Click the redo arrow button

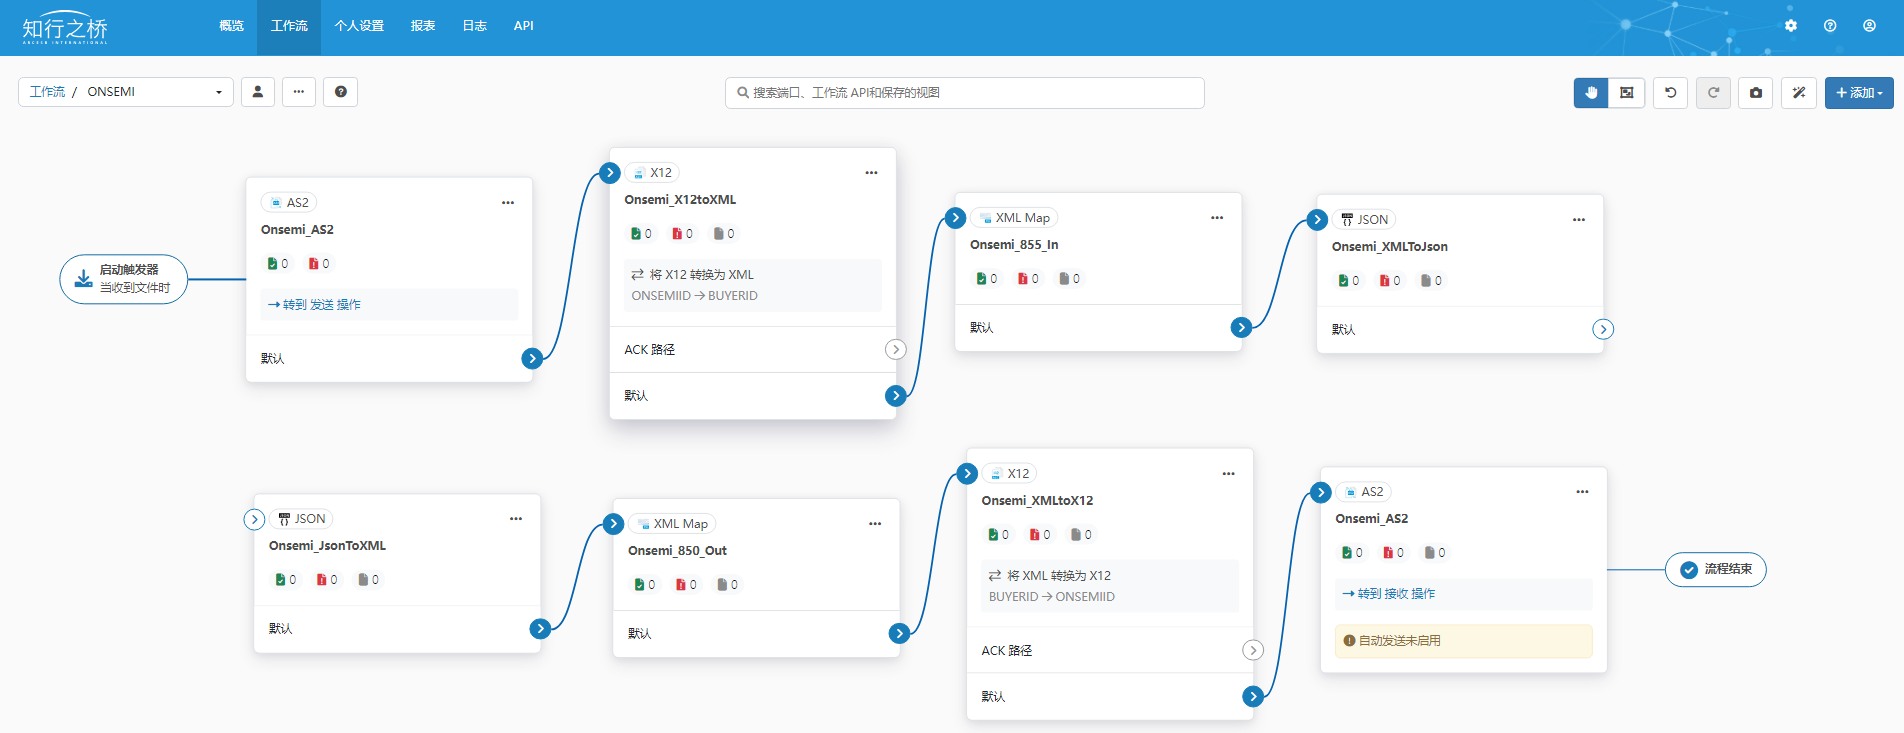click(1713, 93)
